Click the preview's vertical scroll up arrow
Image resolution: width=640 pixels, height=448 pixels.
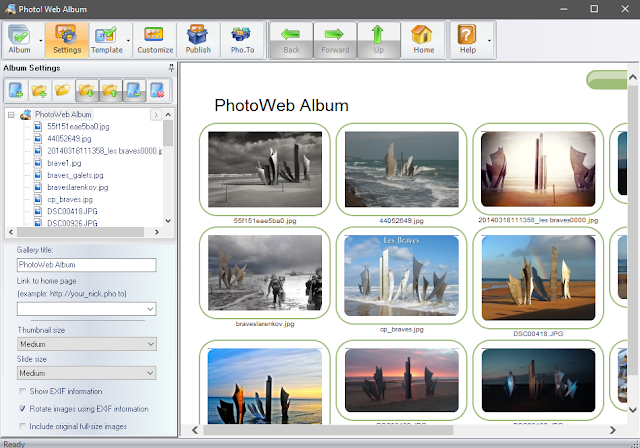(633, 77)
